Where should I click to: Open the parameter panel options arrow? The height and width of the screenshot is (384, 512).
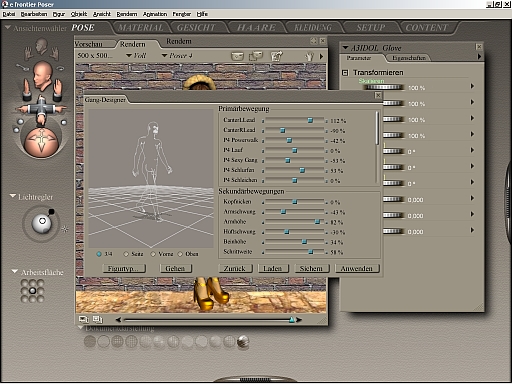click(479, 57)
